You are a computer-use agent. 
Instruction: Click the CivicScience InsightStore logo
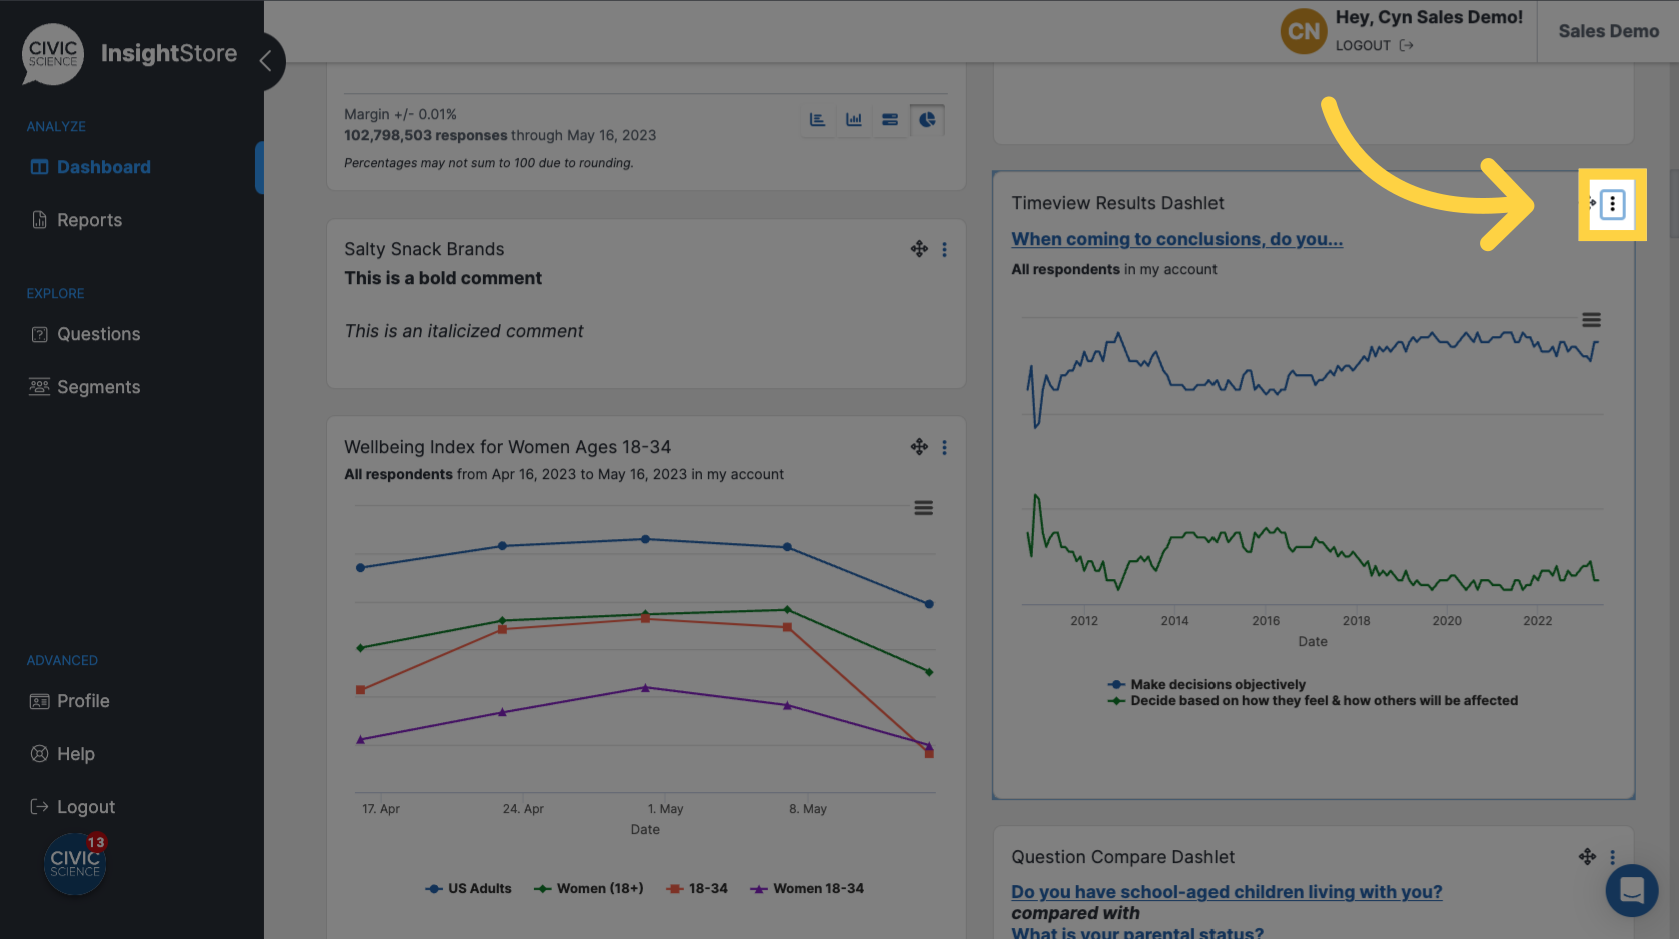click(x=130, y=54)
